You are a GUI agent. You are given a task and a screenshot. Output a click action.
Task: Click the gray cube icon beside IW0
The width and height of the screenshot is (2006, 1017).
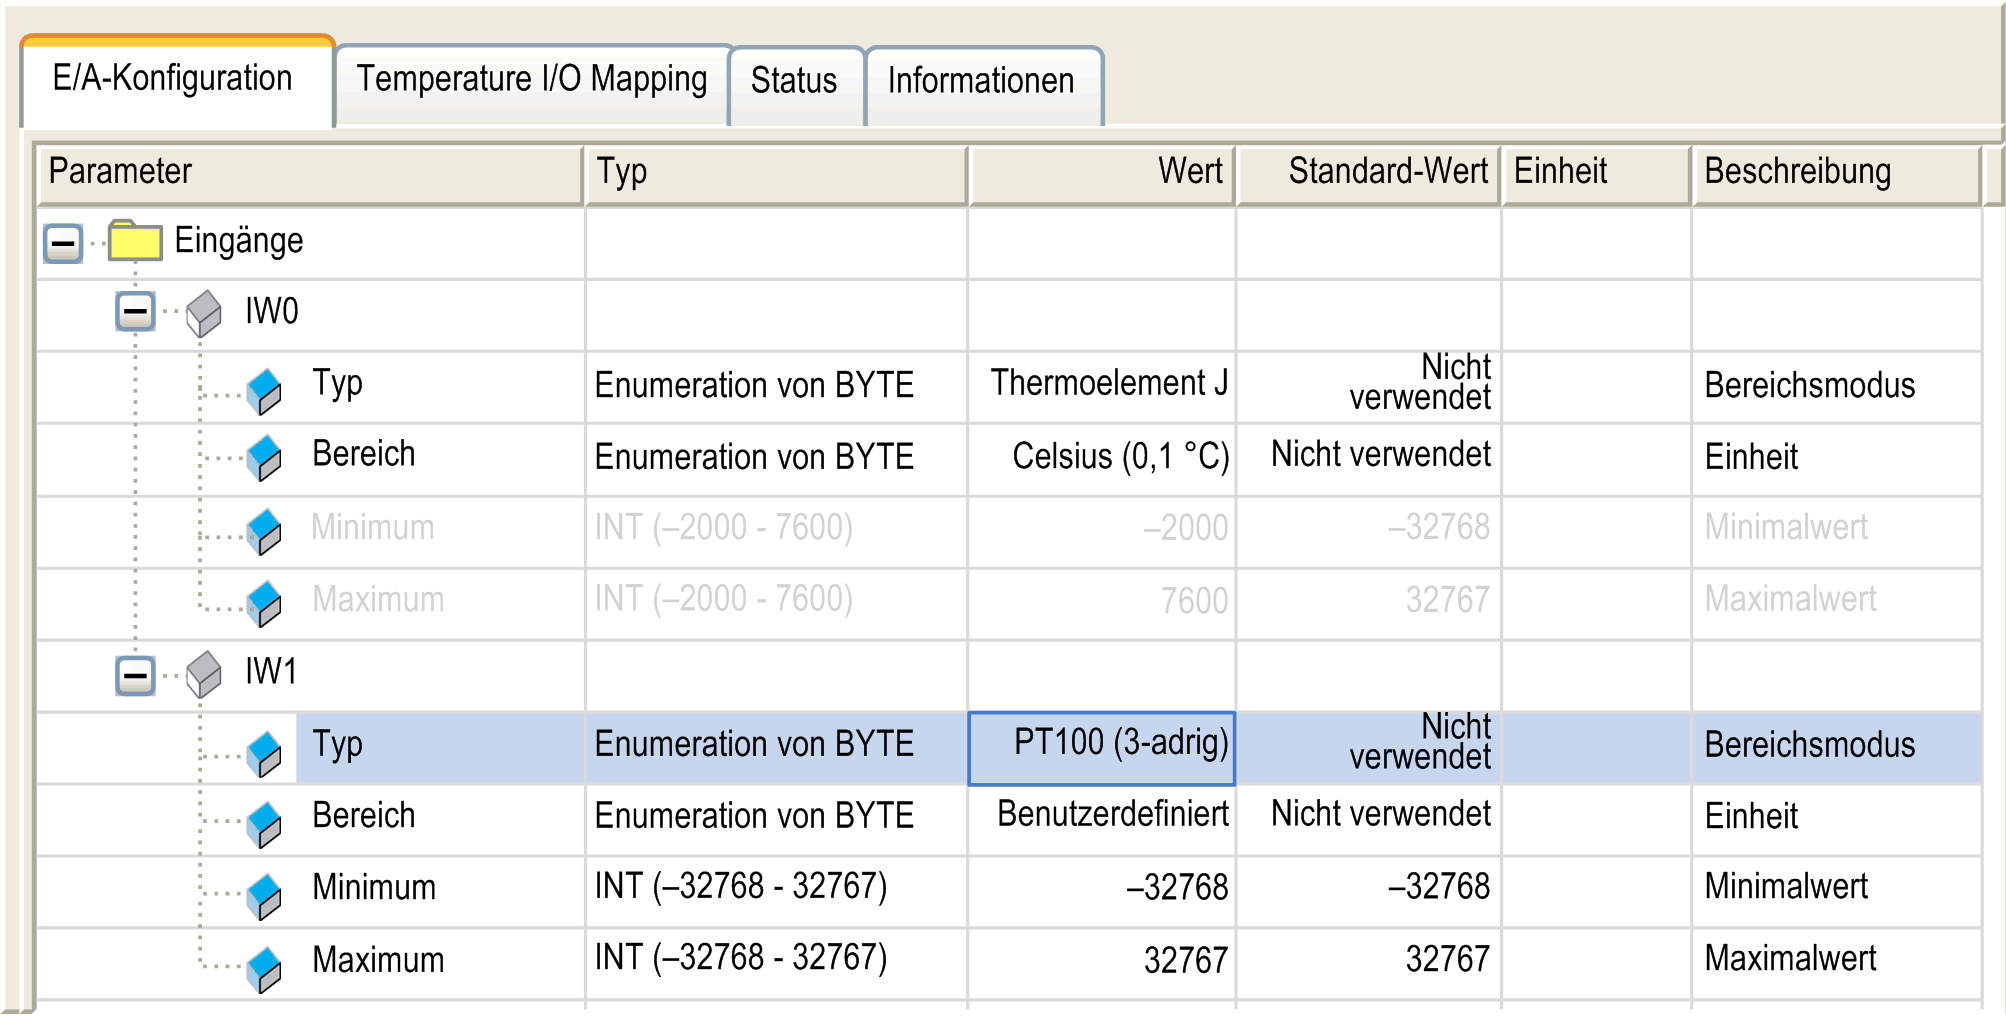[204, 313]
